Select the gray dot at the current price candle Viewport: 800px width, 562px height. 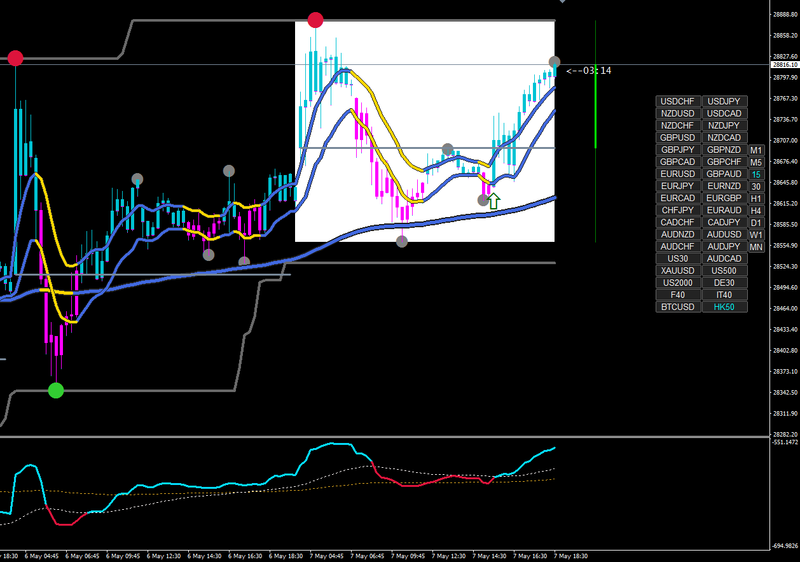tap(554, 62)
